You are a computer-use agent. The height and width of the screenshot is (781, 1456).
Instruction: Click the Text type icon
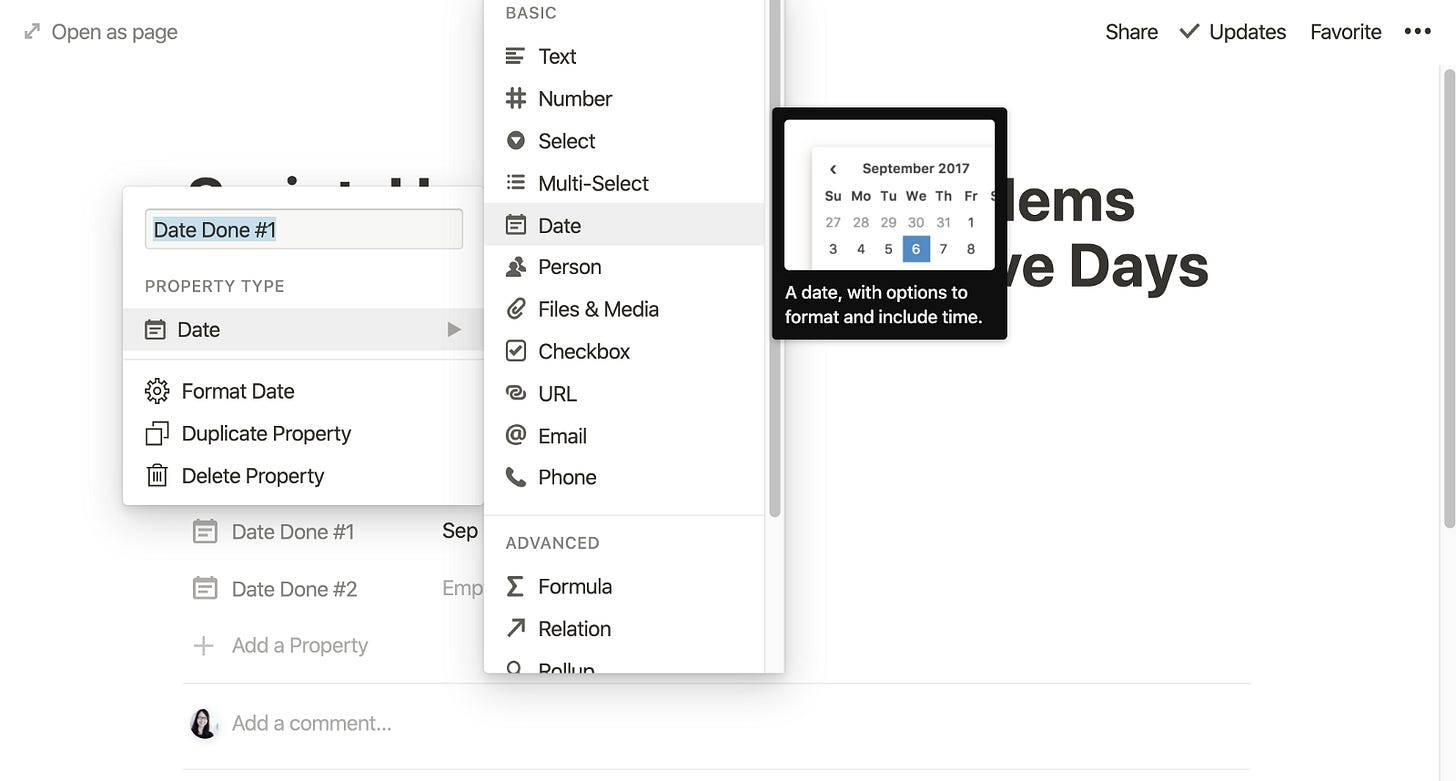(x=515, y=56)
